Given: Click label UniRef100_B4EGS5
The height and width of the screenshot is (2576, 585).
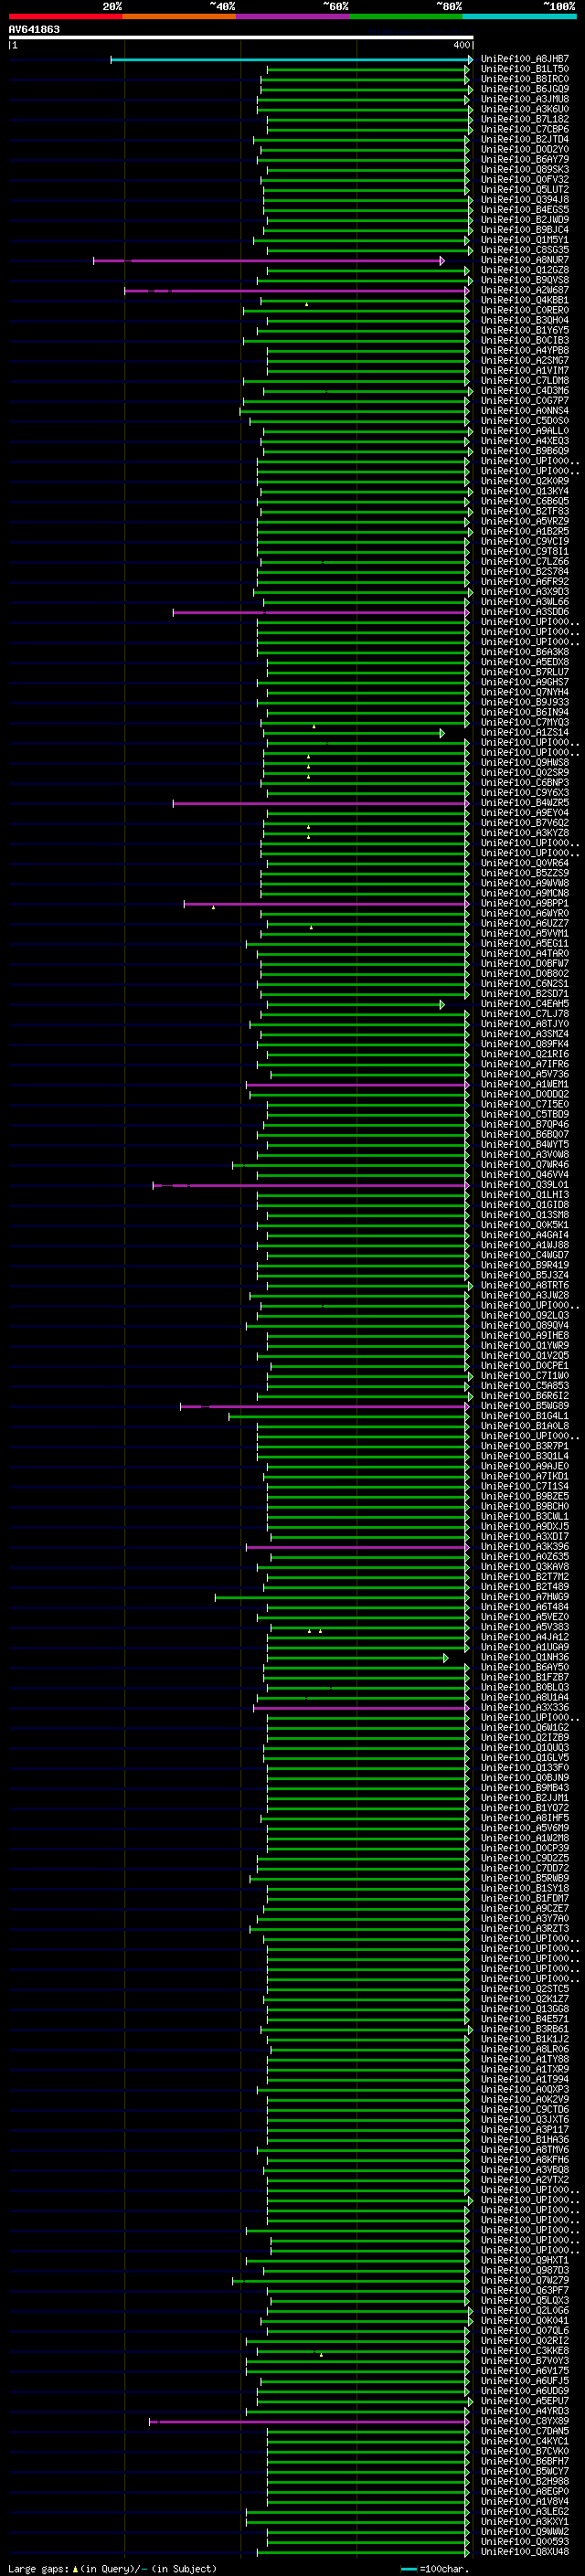Looking at the screenshot, I should pos(525,210).
